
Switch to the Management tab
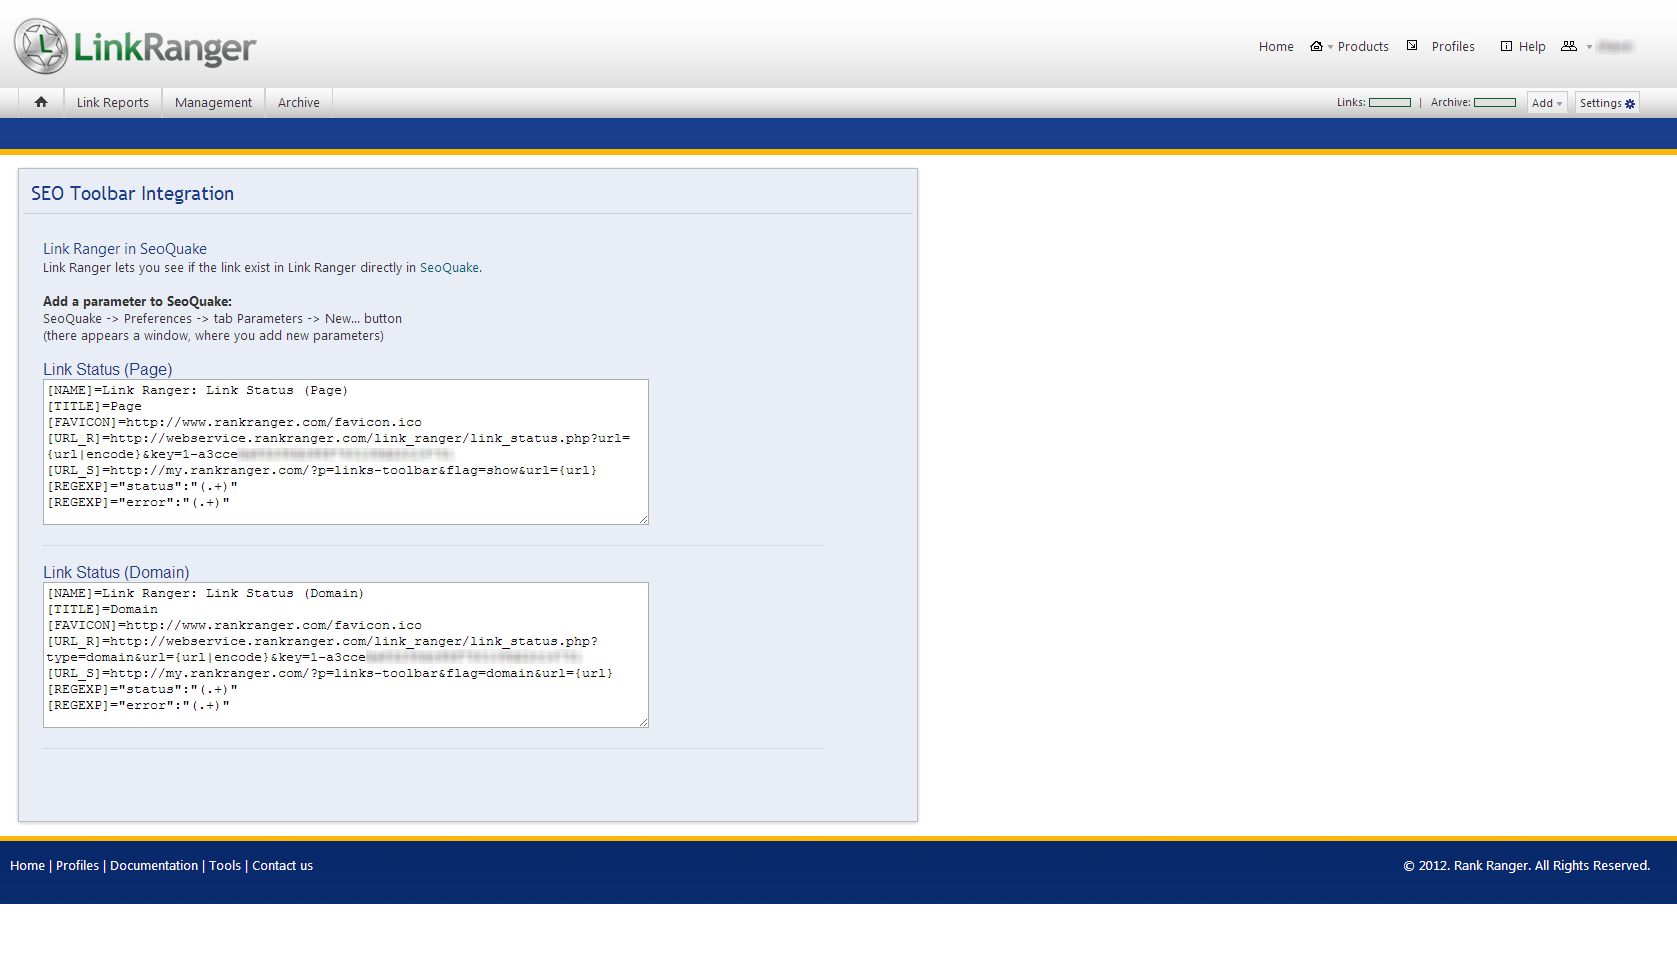point(213,102)
